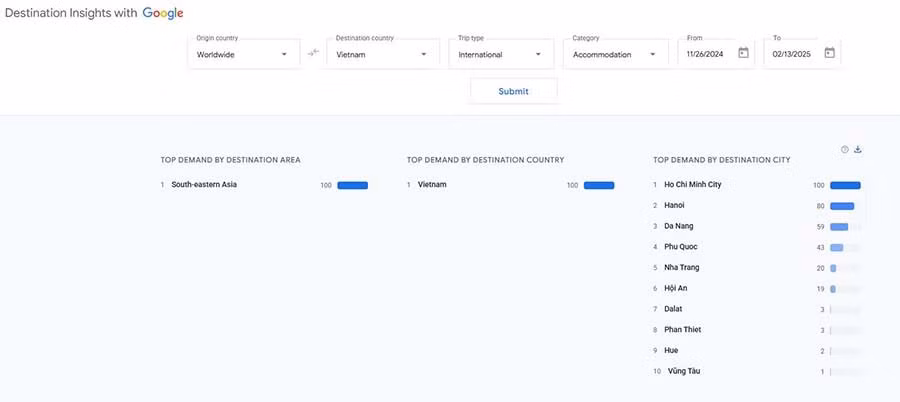900x402 pixels.
Task: Open the From date calendar picker
Action: pyautogui.click(x=743, y=53)
